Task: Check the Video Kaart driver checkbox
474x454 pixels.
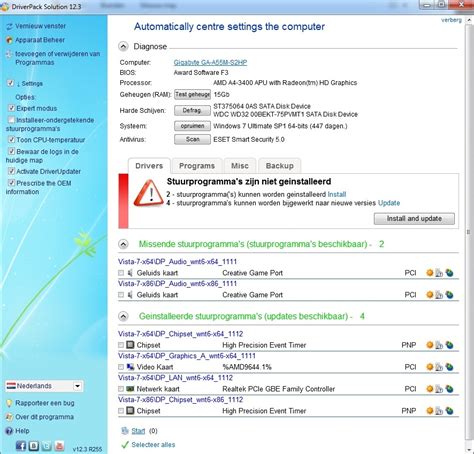Action: pos(121,367)
